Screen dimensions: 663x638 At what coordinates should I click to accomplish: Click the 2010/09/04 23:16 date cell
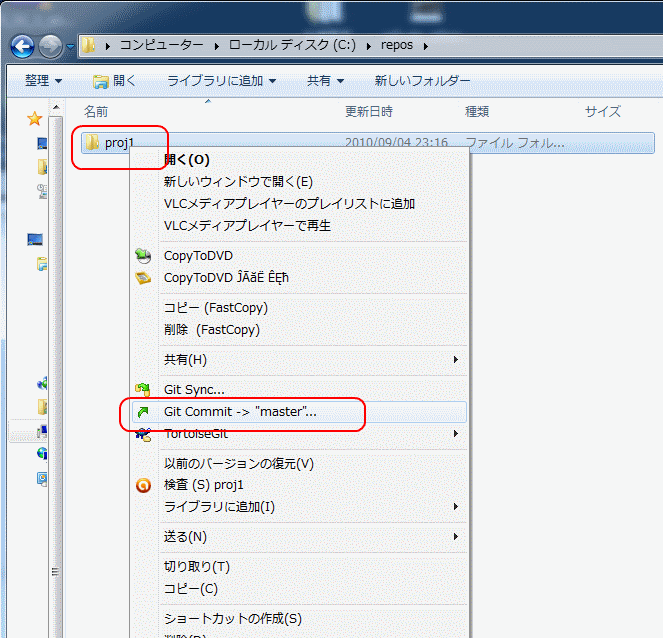click(396, 142)
